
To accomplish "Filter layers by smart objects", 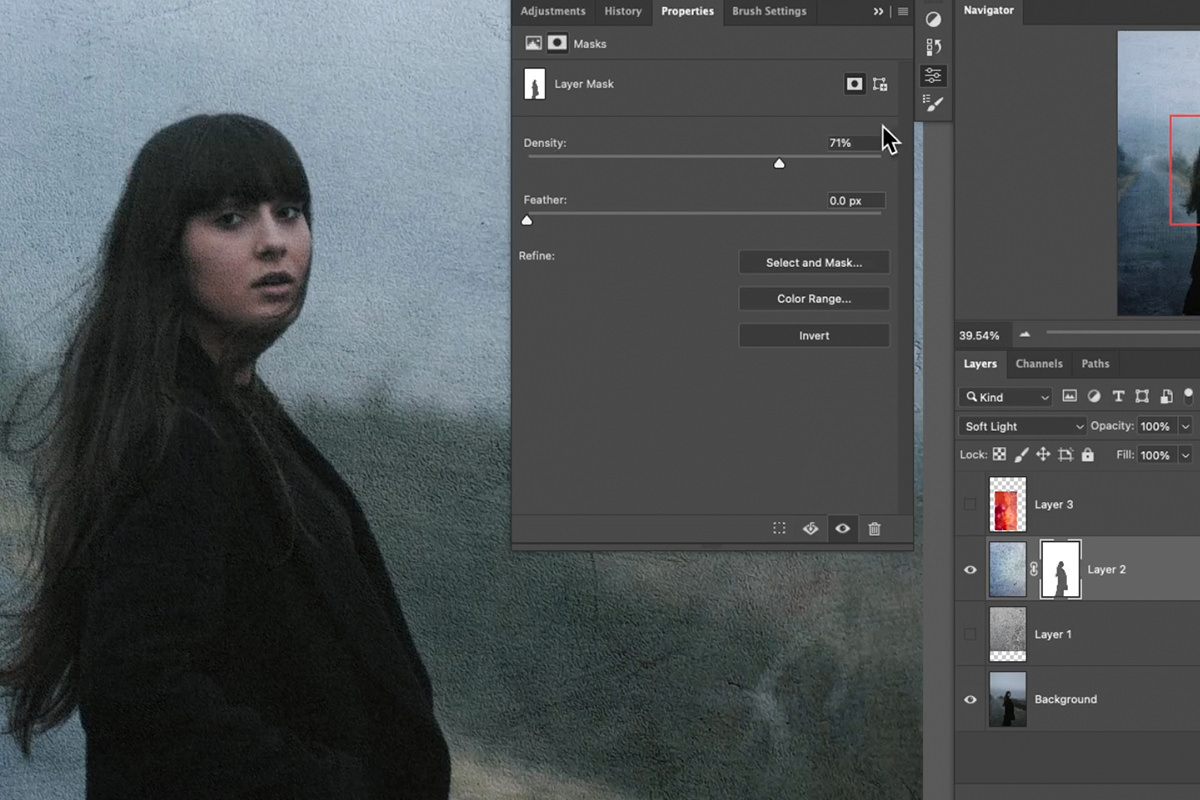I will pos(1165,397).
